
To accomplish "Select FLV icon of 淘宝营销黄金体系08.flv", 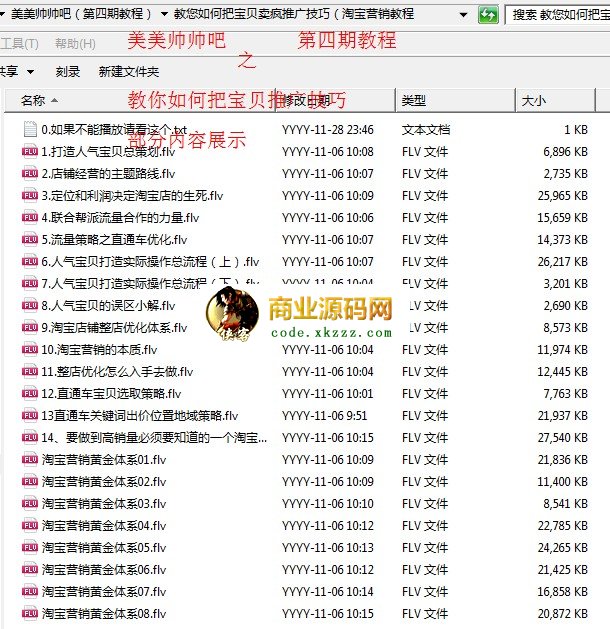I will (x=30, y=613).
